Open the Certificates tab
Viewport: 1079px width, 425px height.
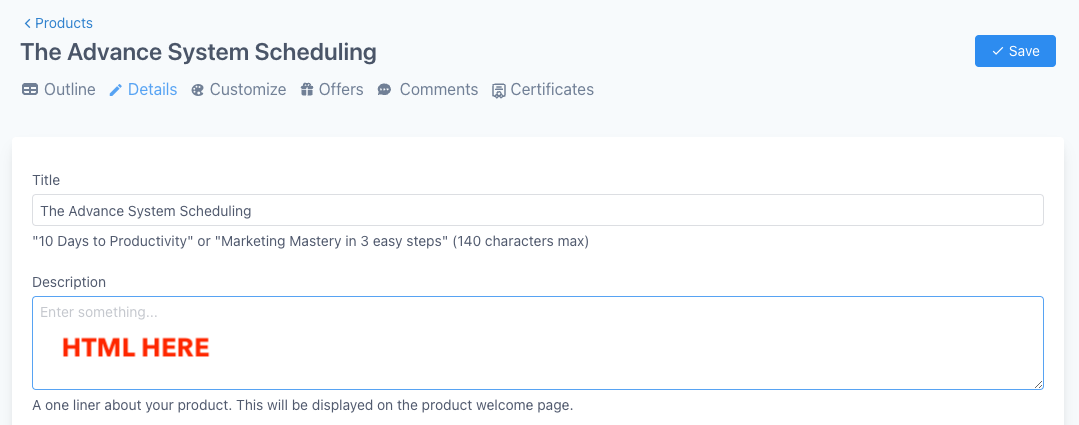coord(552,90)
